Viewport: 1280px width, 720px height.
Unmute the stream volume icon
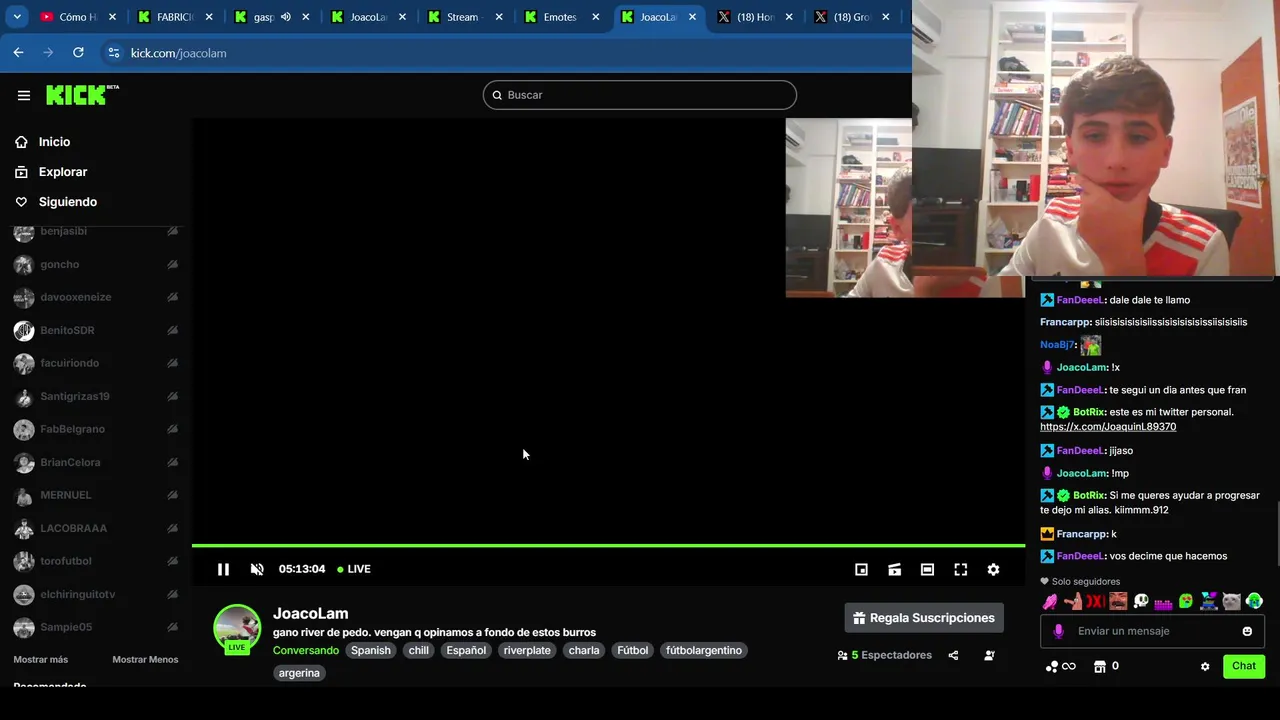point(257,569)
